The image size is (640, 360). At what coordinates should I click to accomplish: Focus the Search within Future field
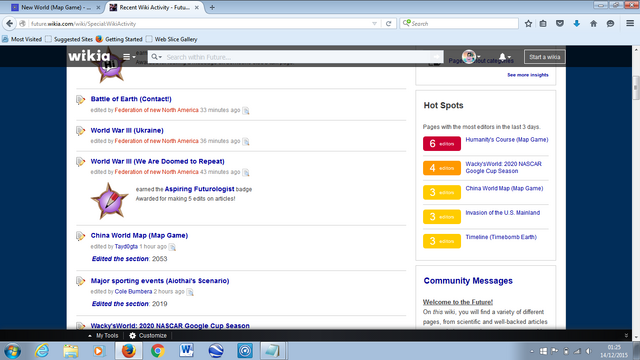click(x=296, y=57)
